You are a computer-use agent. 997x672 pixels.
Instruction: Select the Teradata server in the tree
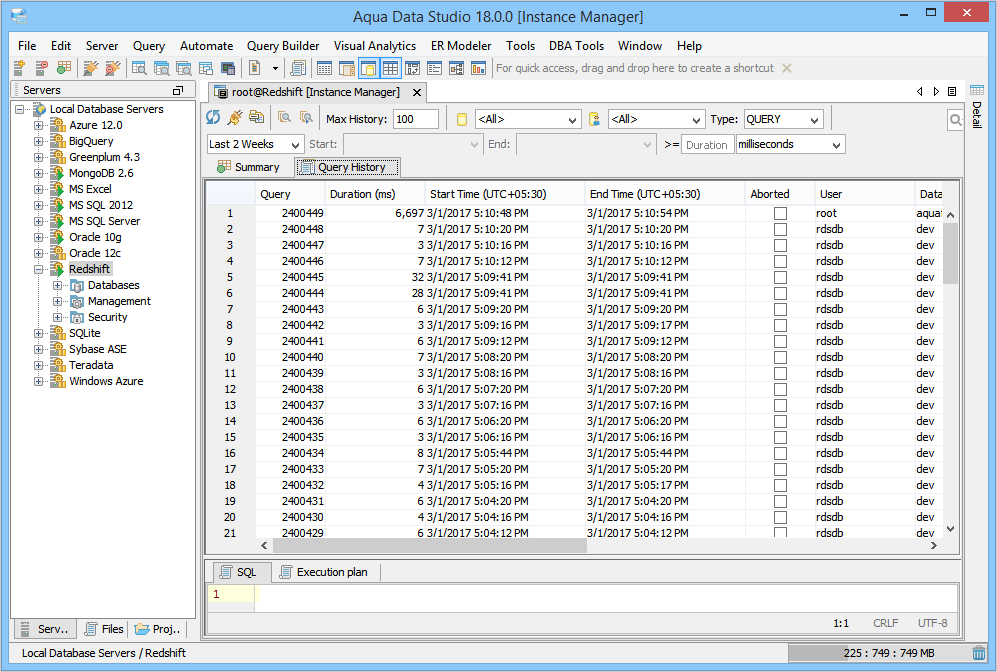click(x=91, y=365)
